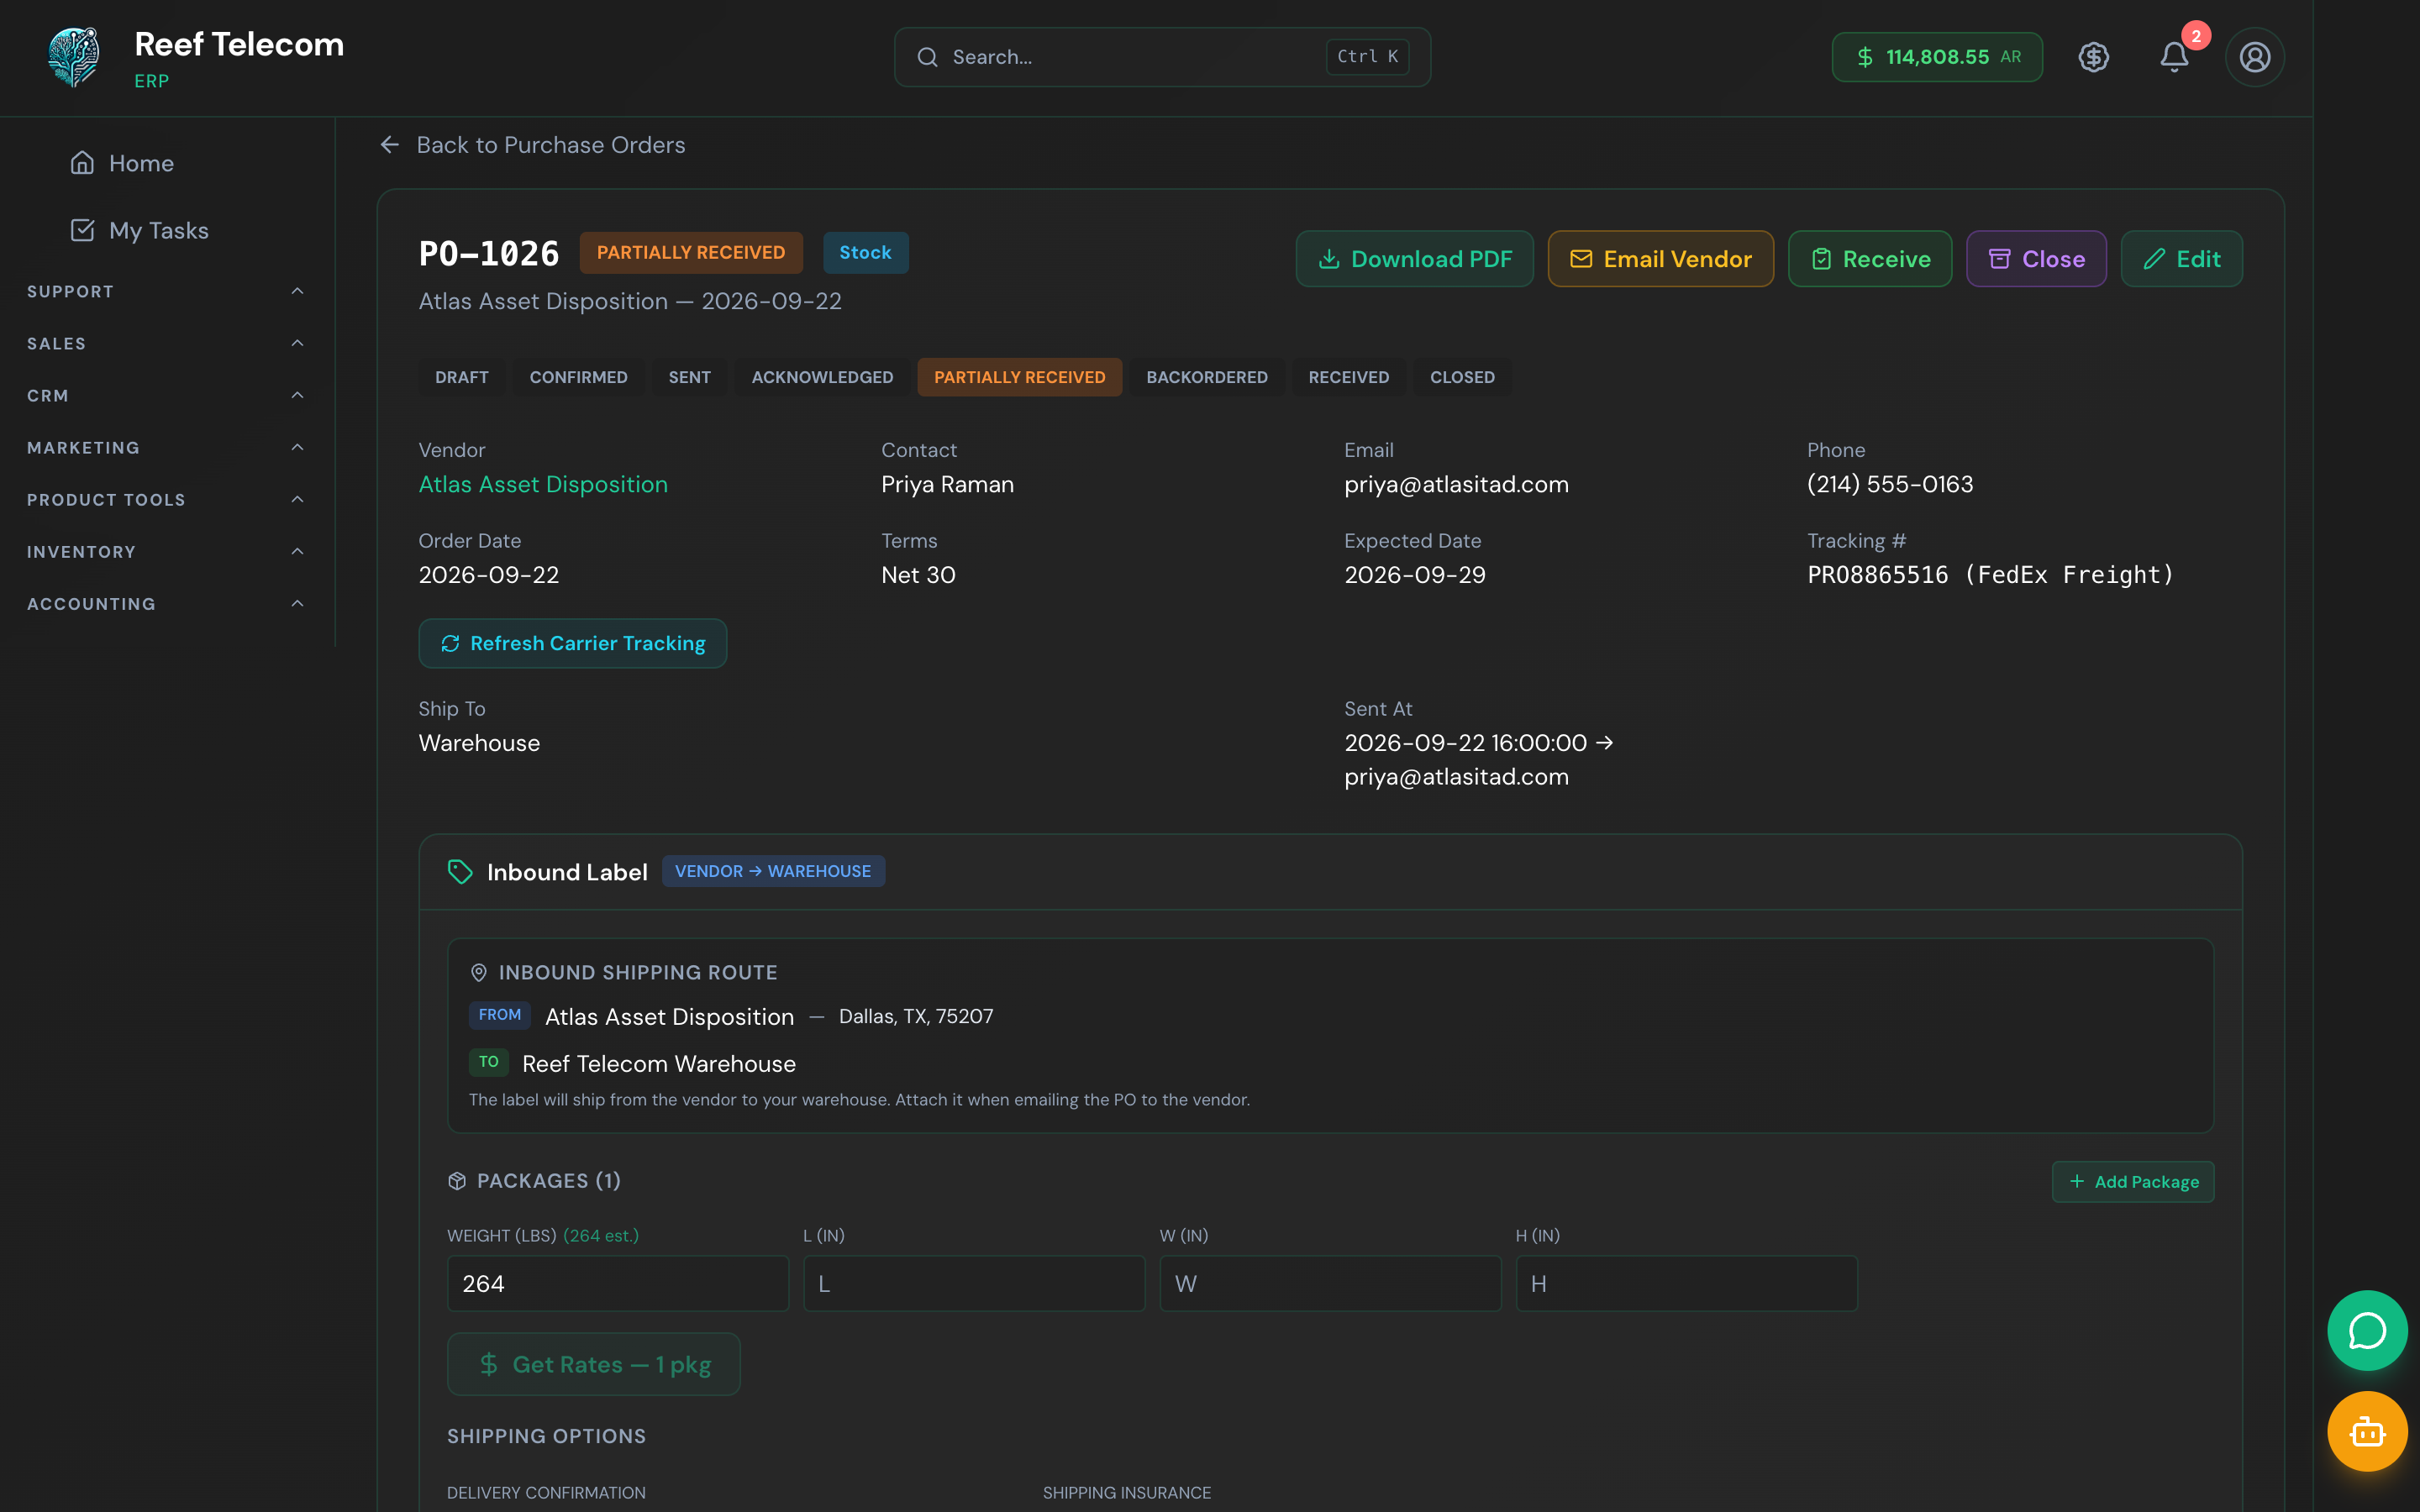Viewport: 2420px width, 1512px height.
Task: Click the L (IN) length field
Action: point(974,1283)
